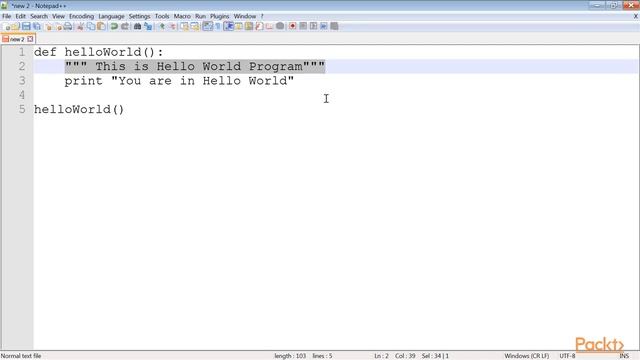Screen dimensions: 640x360
Task: Click the Zoom Out toolbar icon
Action: coord(173,27)
